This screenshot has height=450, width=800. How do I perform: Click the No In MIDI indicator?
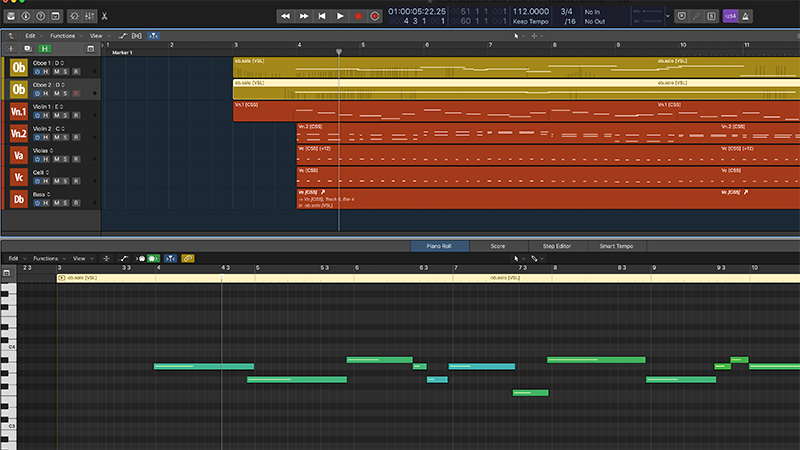tap(592, 12)
